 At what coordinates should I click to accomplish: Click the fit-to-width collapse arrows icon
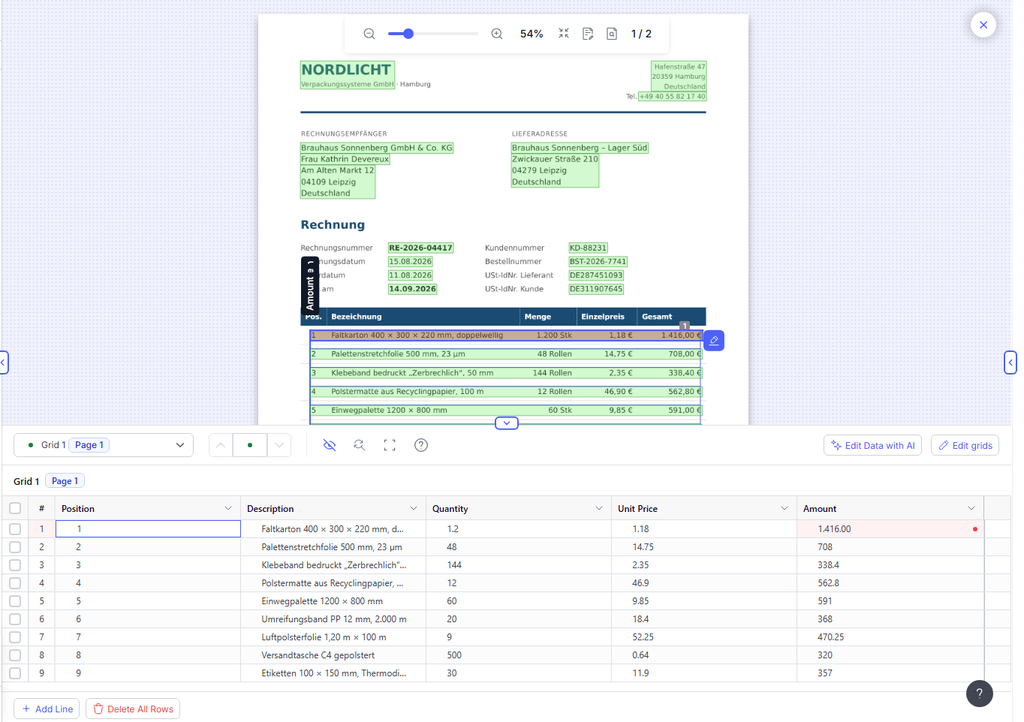point(564,33)
